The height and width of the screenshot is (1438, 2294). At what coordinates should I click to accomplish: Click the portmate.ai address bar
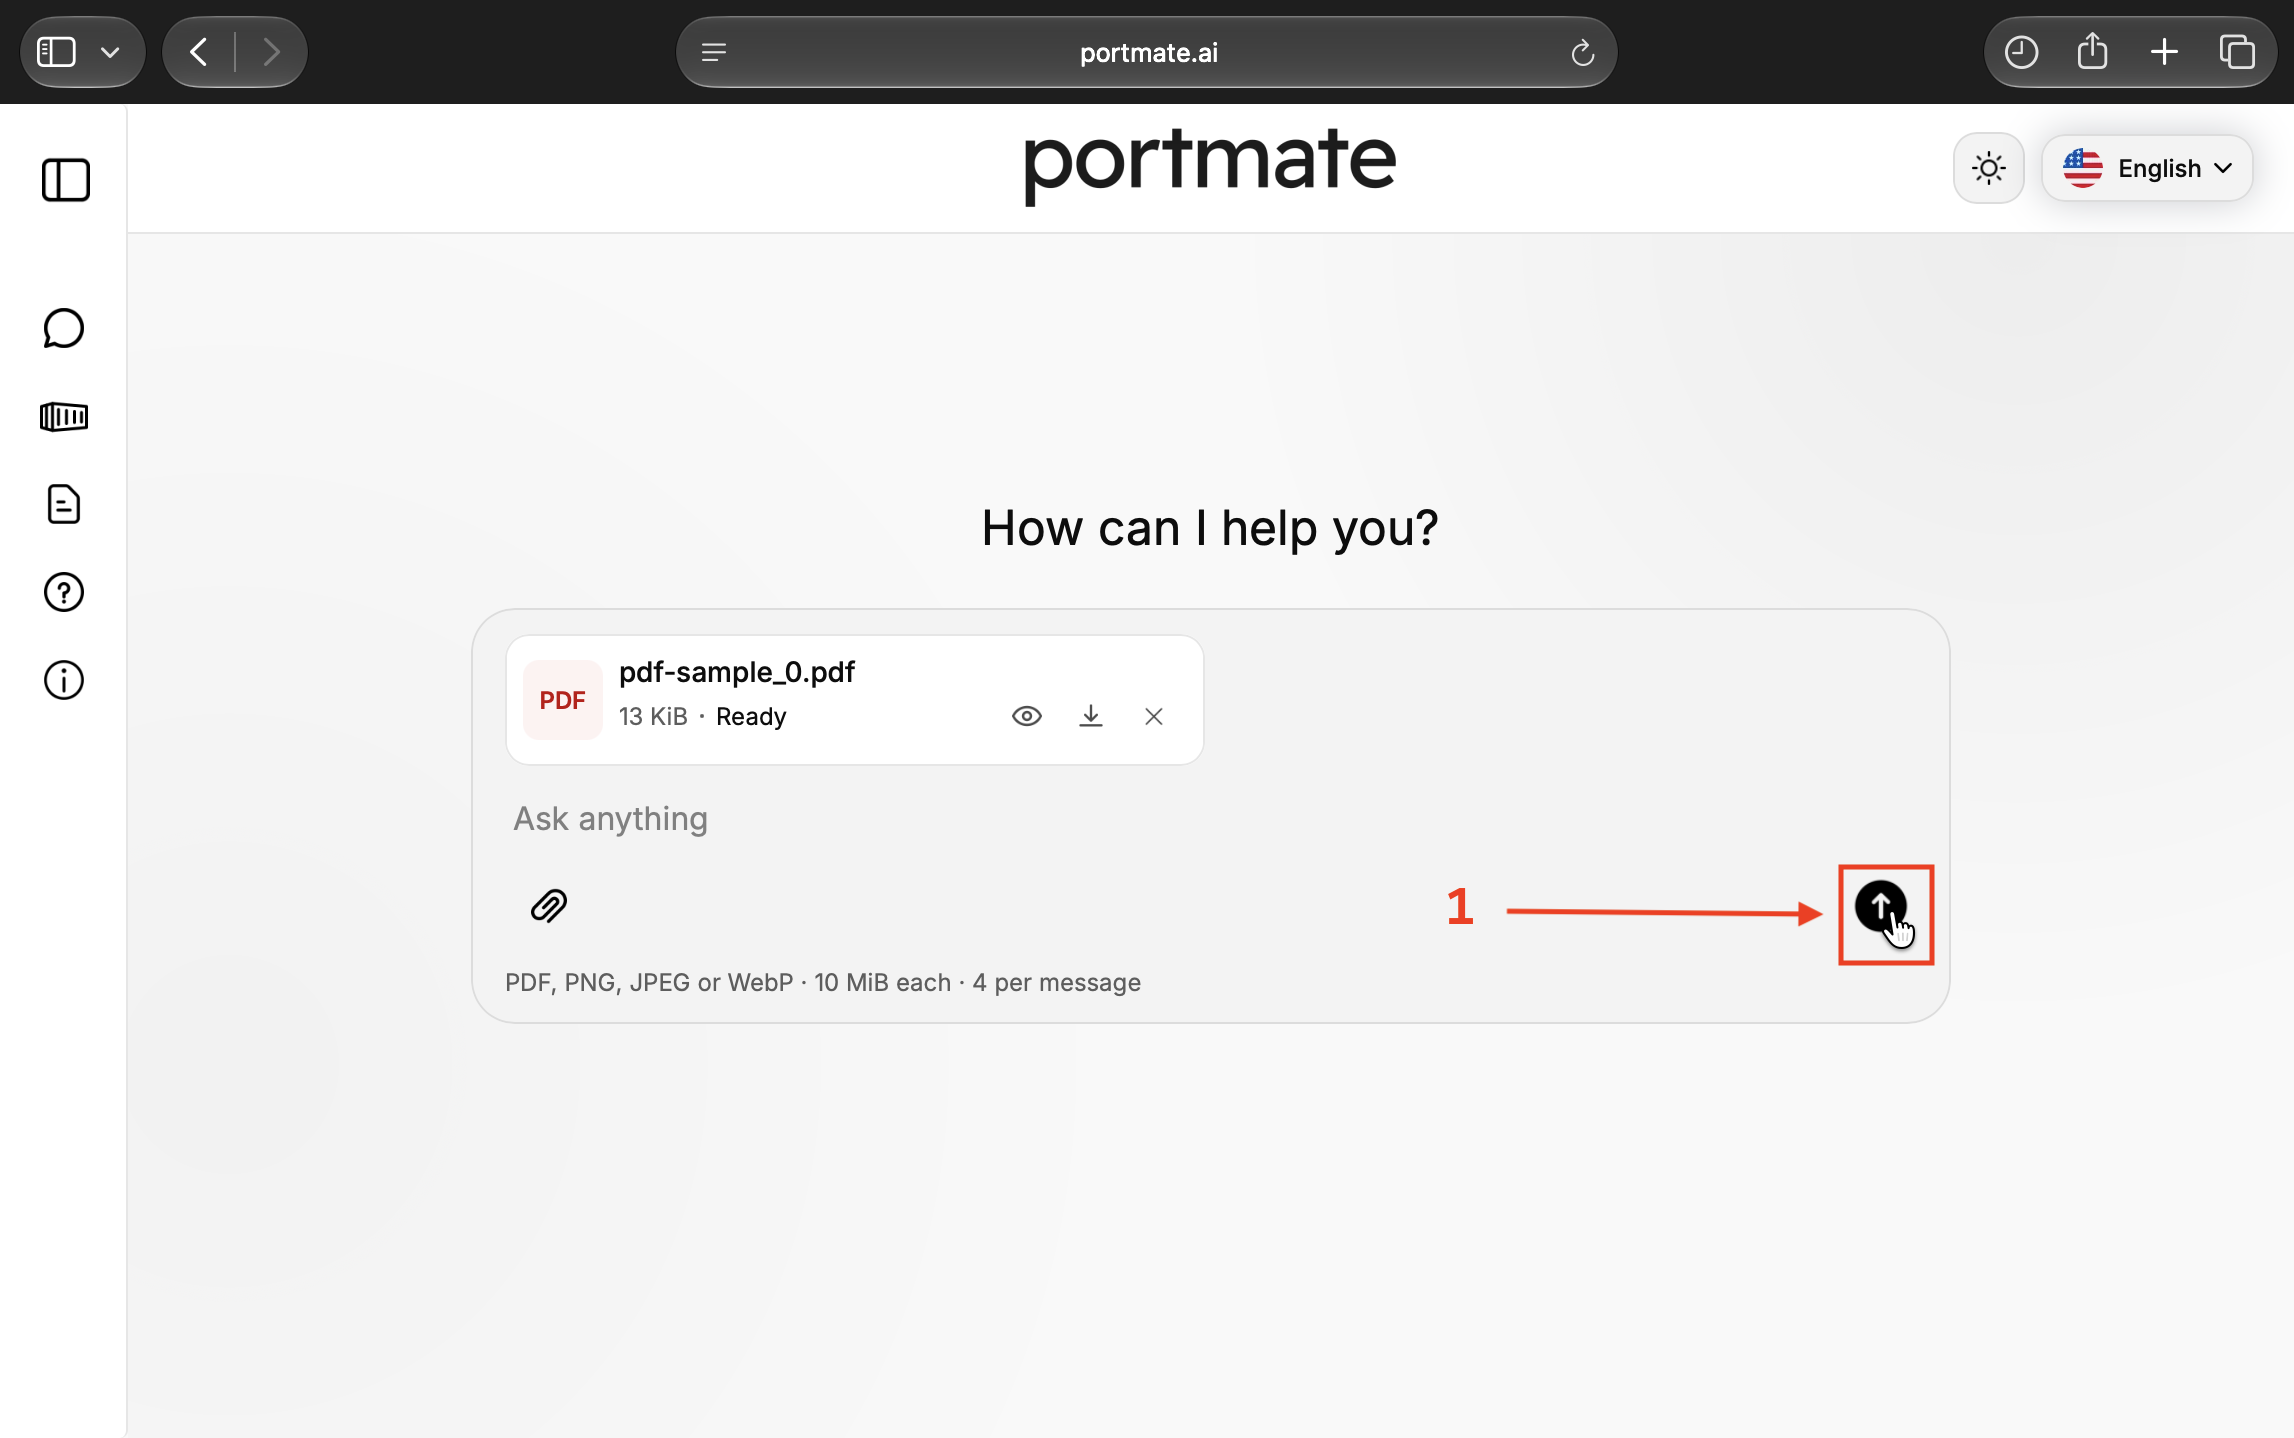tap(1147, 52)
